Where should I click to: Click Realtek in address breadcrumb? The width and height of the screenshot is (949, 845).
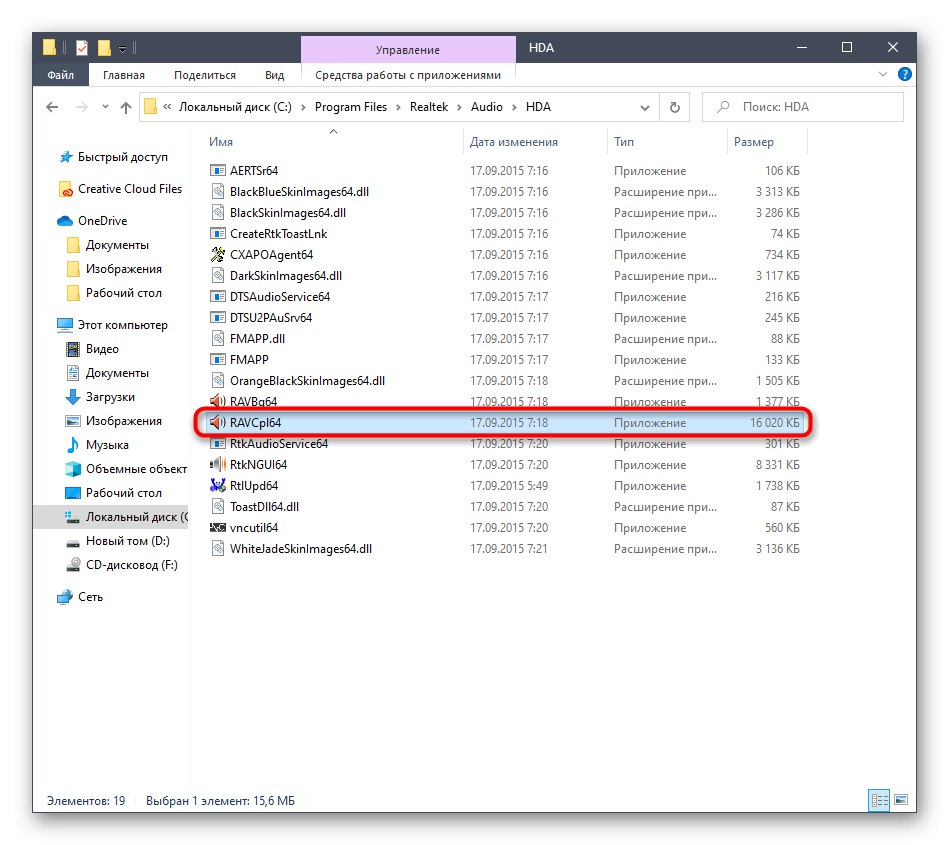(429, 107)
